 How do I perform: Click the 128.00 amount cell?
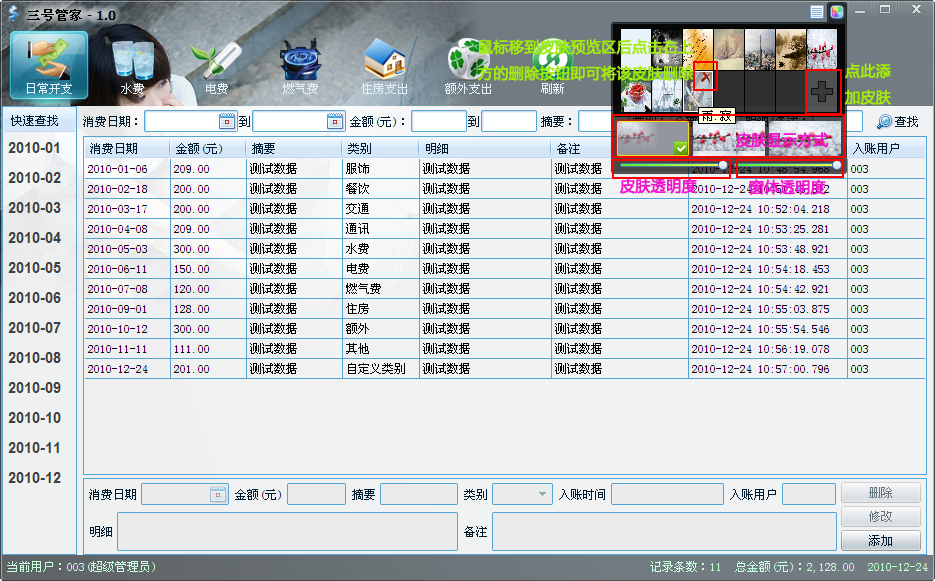208,309
